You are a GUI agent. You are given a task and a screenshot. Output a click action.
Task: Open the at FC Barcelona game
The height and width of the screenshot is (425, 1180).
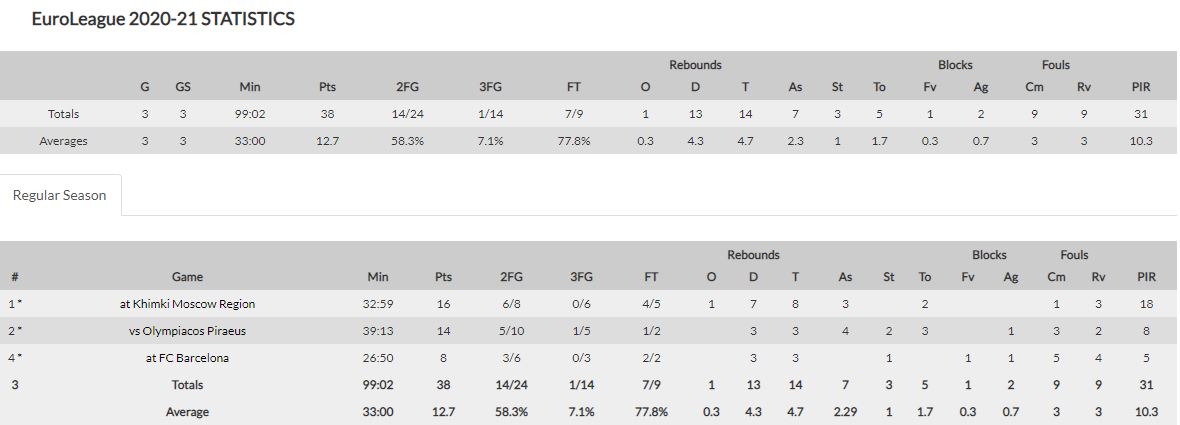coord(187,358)
